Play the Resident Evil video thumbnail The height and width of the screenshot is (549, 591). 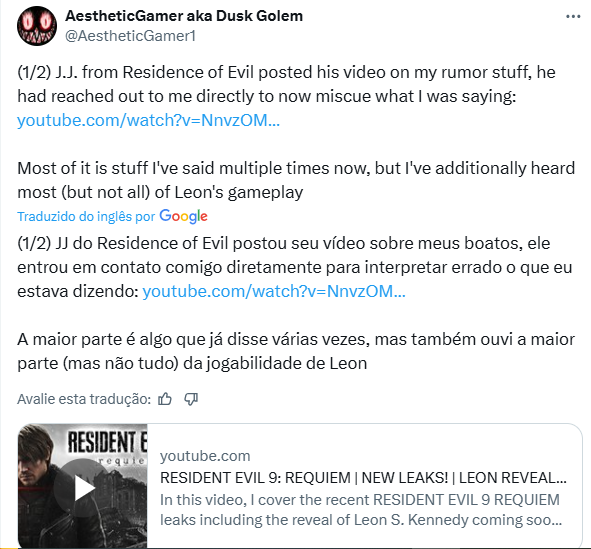tap(79, 488)
